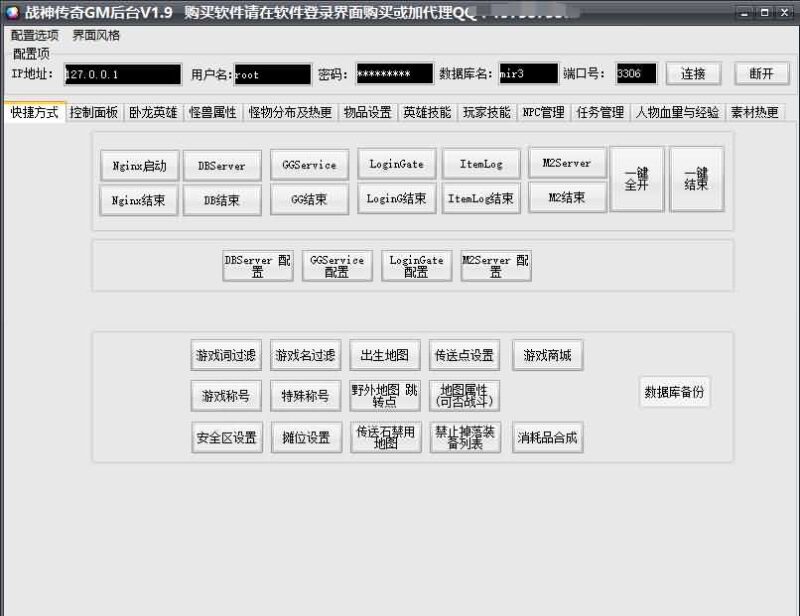Click the GGService startup button
The height and width of the screenshot is (616, 800).
[308, 165]
